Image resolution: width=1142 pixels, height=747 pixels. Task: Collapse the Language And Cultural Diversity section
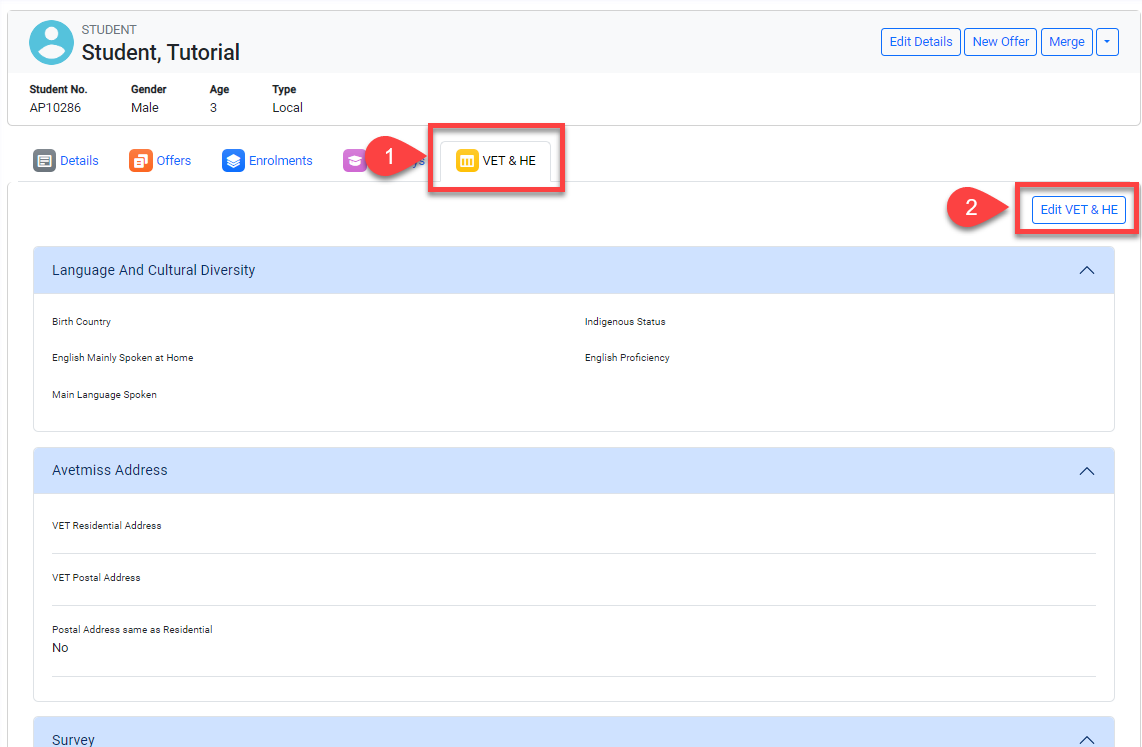[1086, 270]
